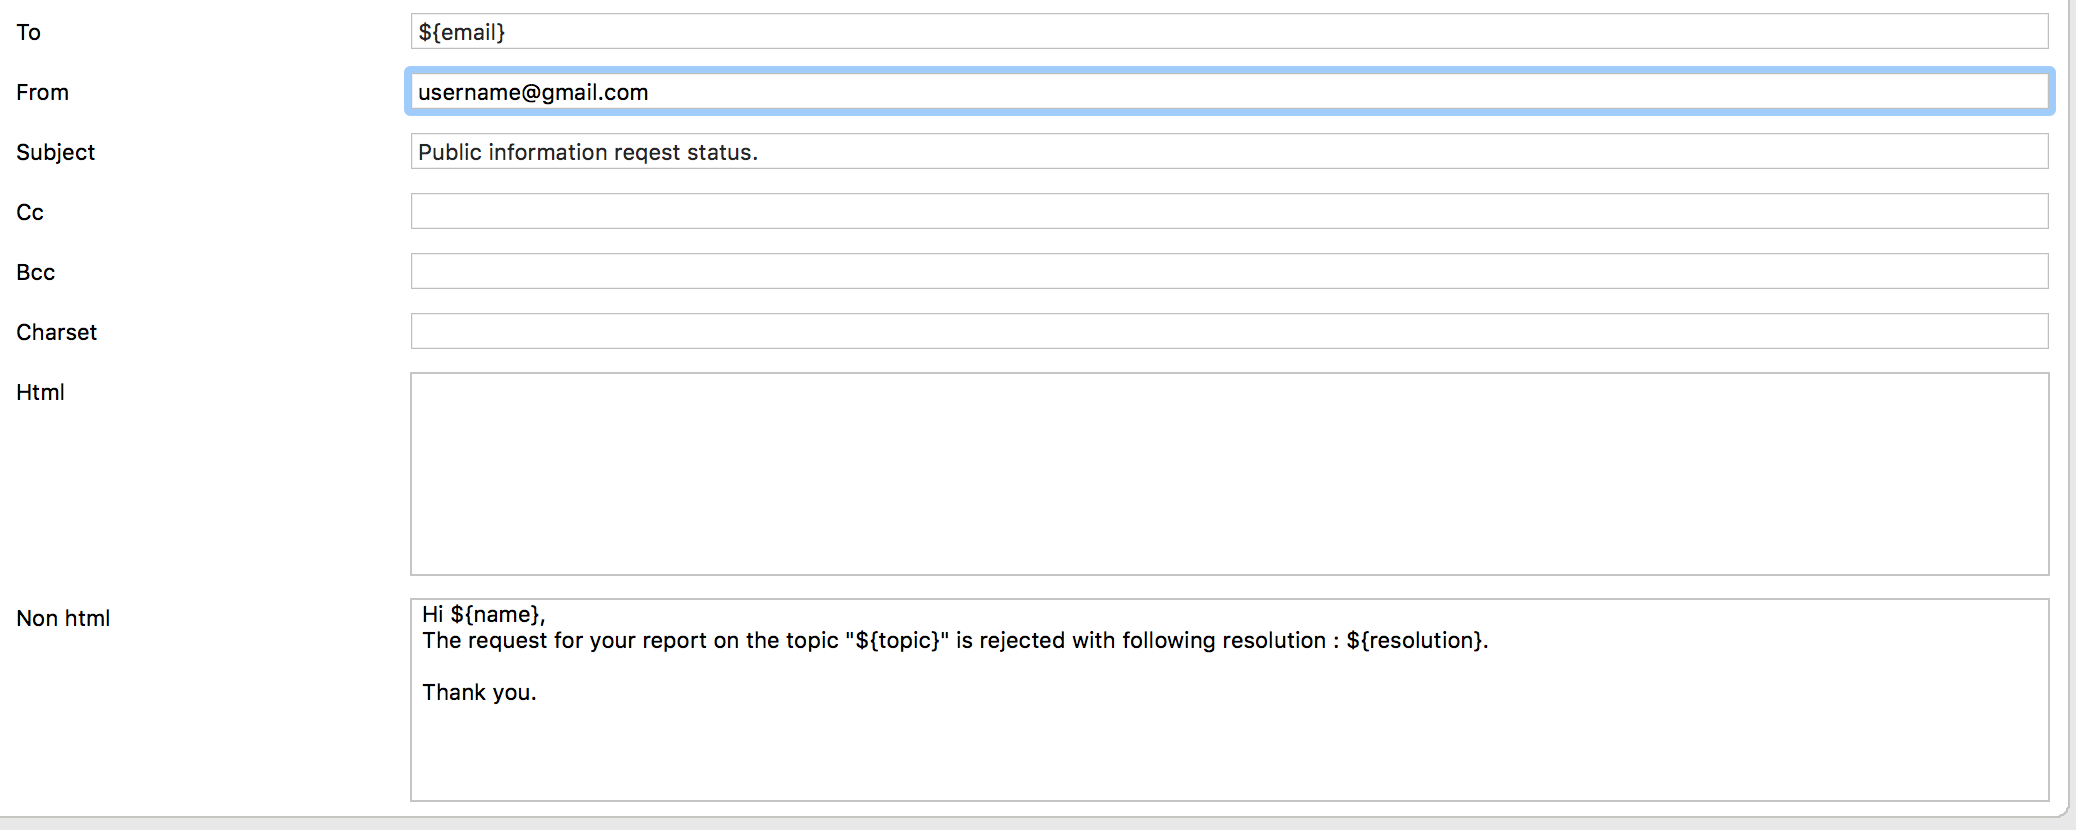Focus the From email address field
2076x830 pixels.
coord(1228,92)
